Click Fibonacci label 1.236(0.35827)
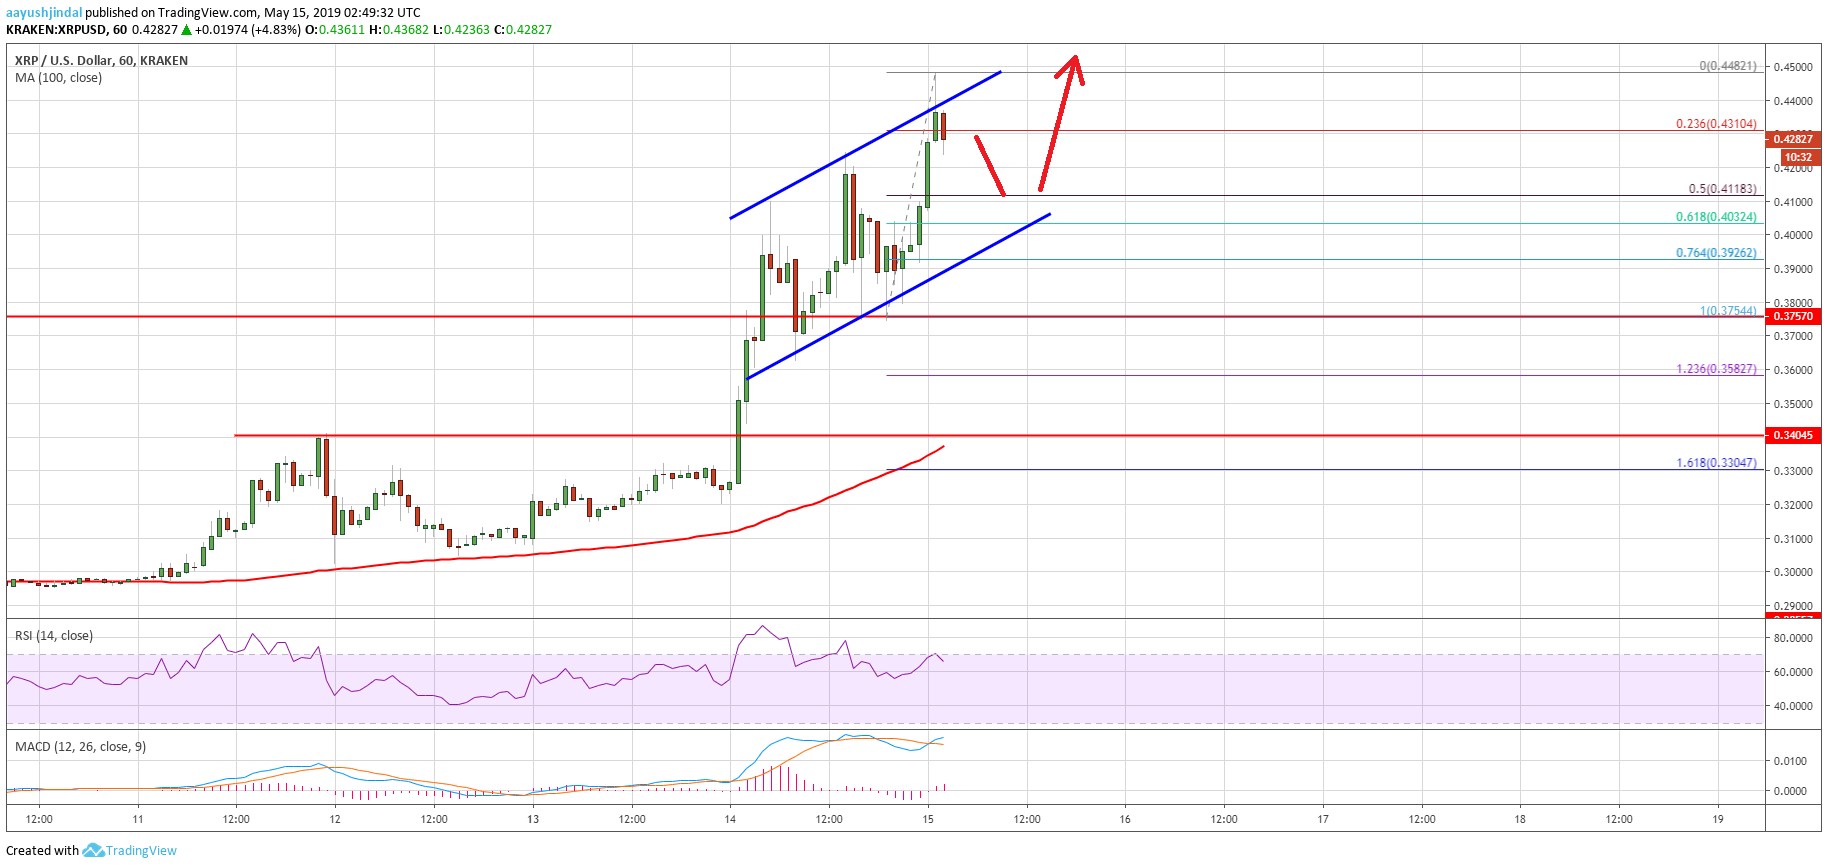The height and width of the screenshot is (868, 1828). (1716, 369)
